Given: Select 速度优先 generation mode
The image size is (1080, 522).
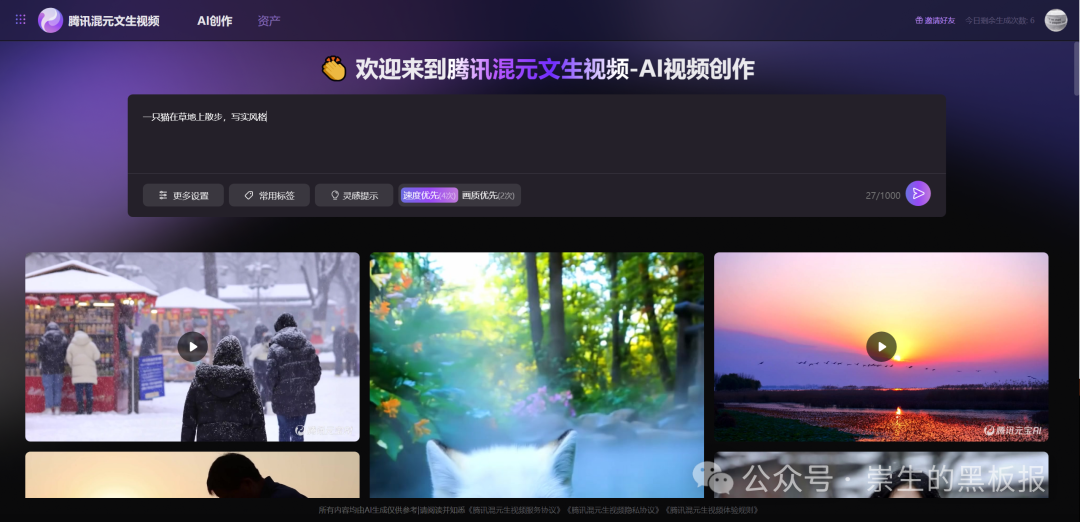Looking at the screenshot, I should (x=430, y=195).
